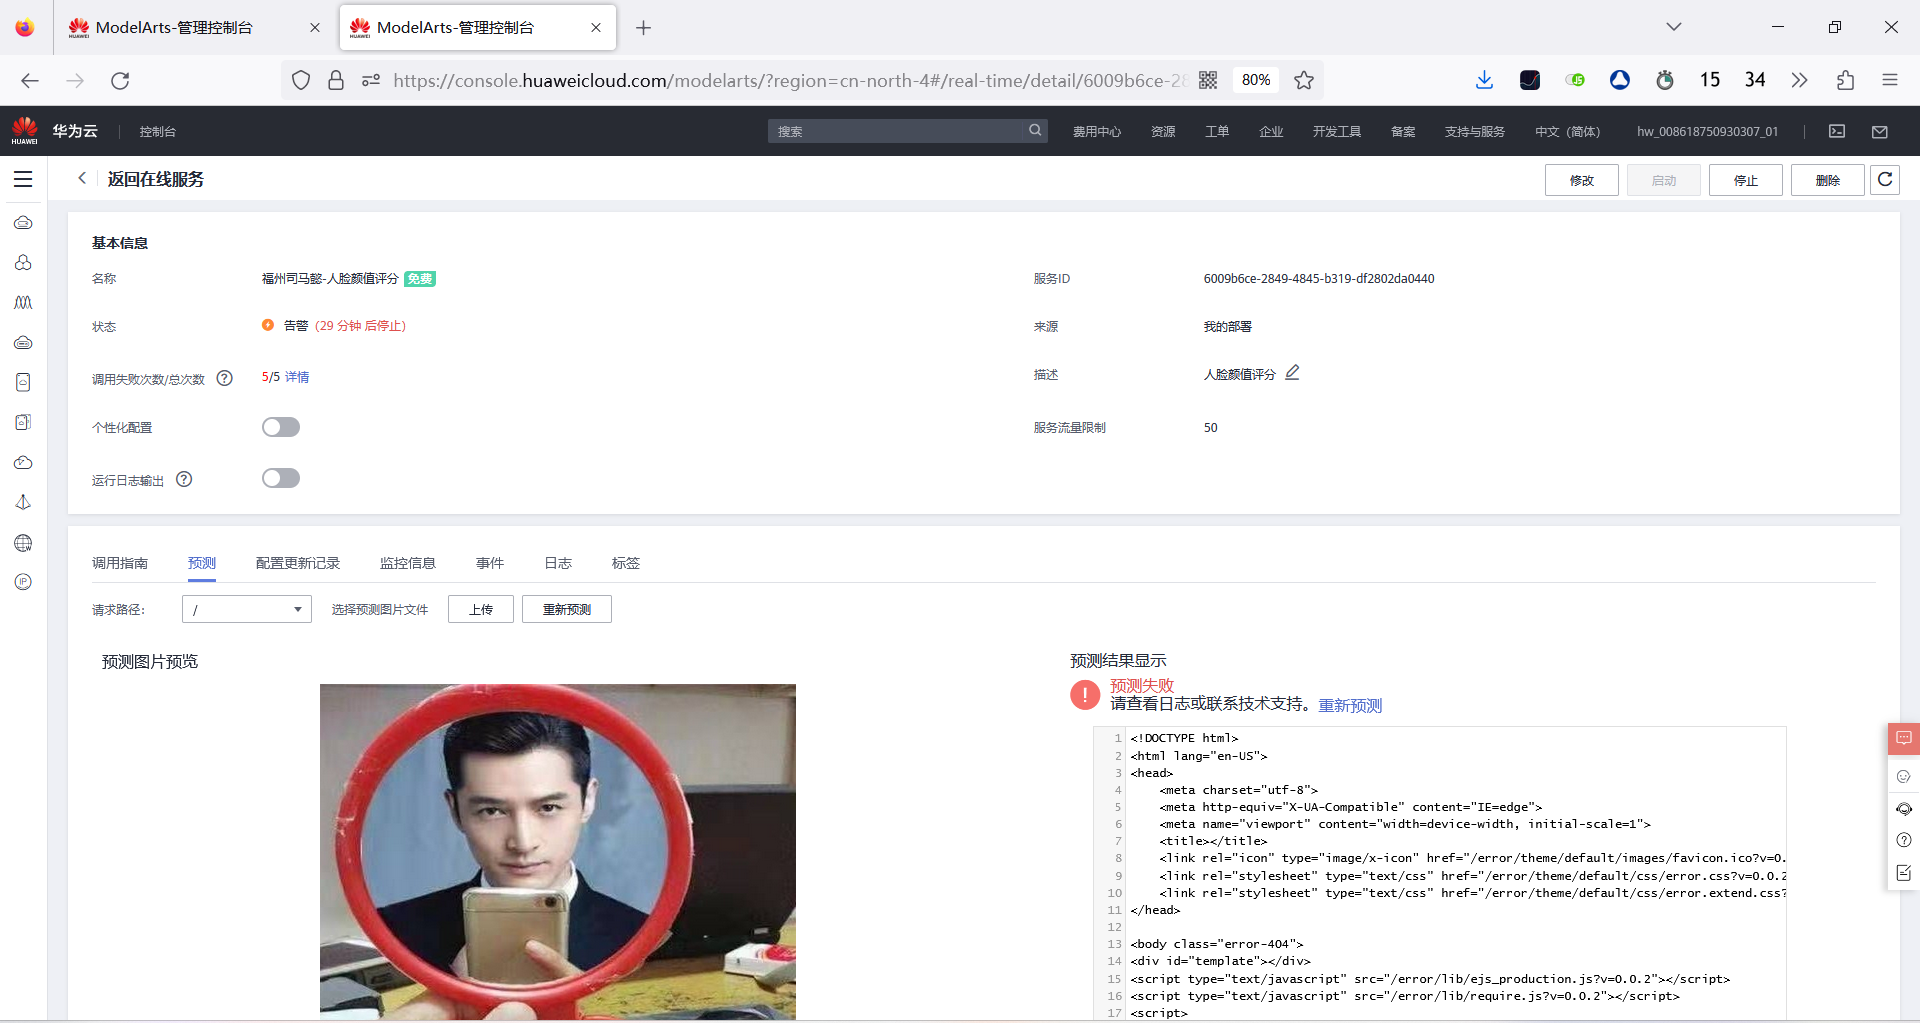1920x1023 pixels.
Task: Turn on 运行日志输出 logging switch
Action: [281, 478]
